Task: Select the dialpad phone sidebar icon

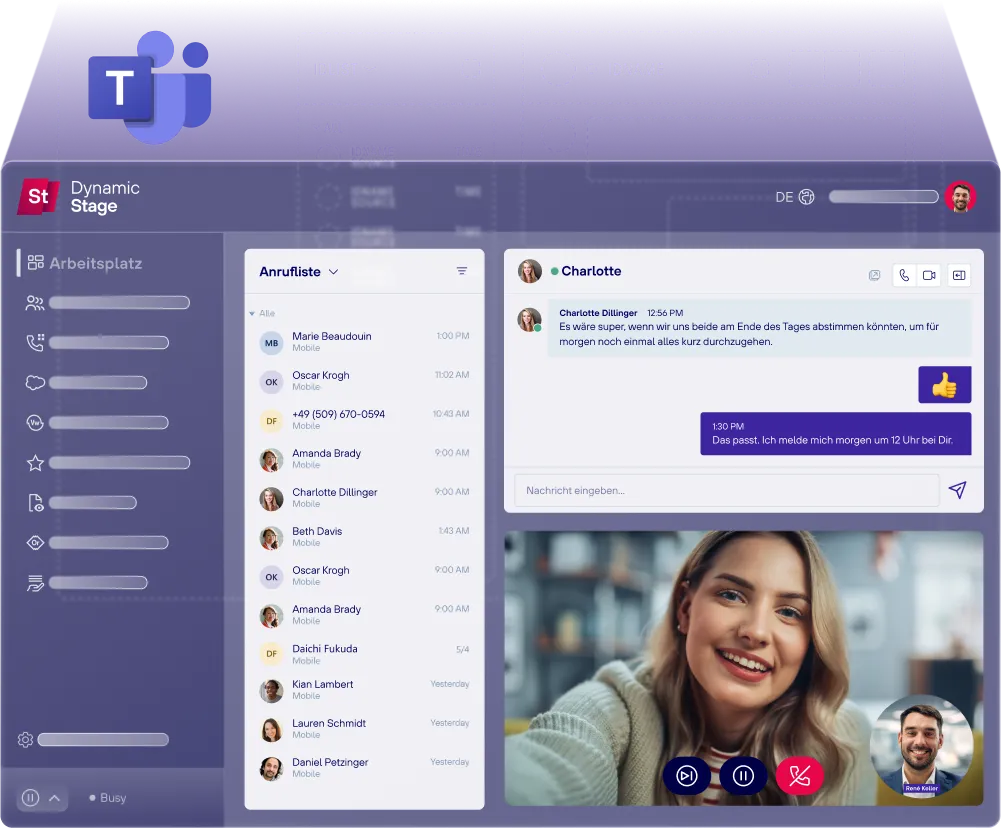Action: pyautogui.click(x=34, y=342)
